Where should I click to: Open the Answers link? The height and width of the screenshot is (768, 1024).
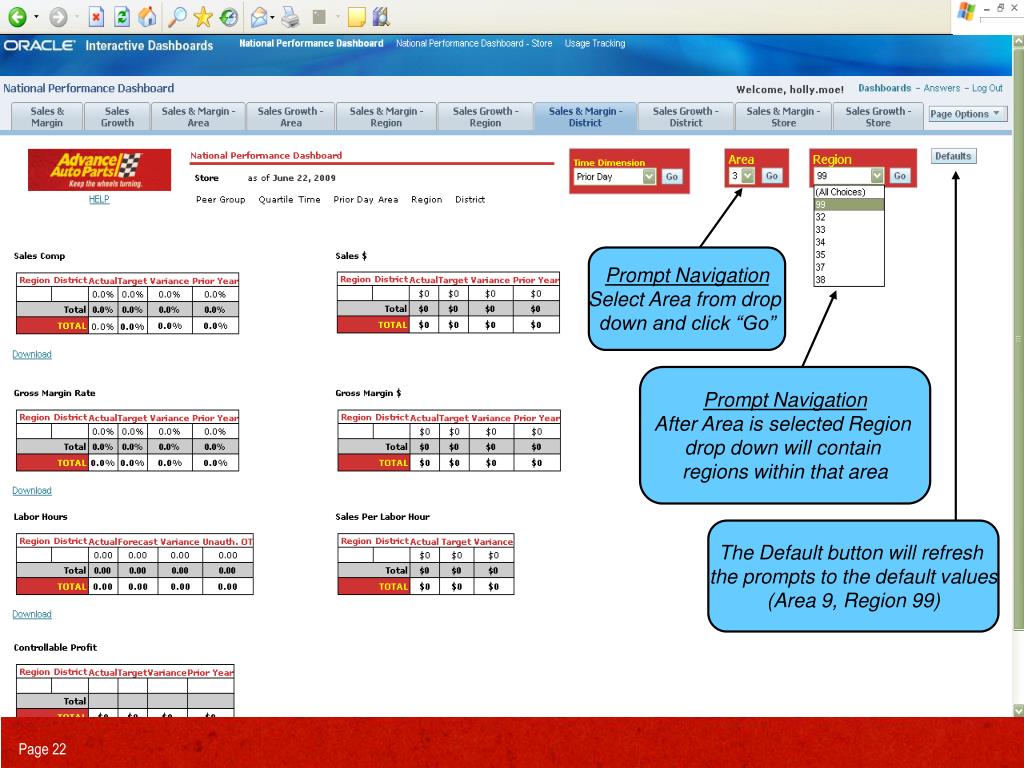click(x=942, y=88)
